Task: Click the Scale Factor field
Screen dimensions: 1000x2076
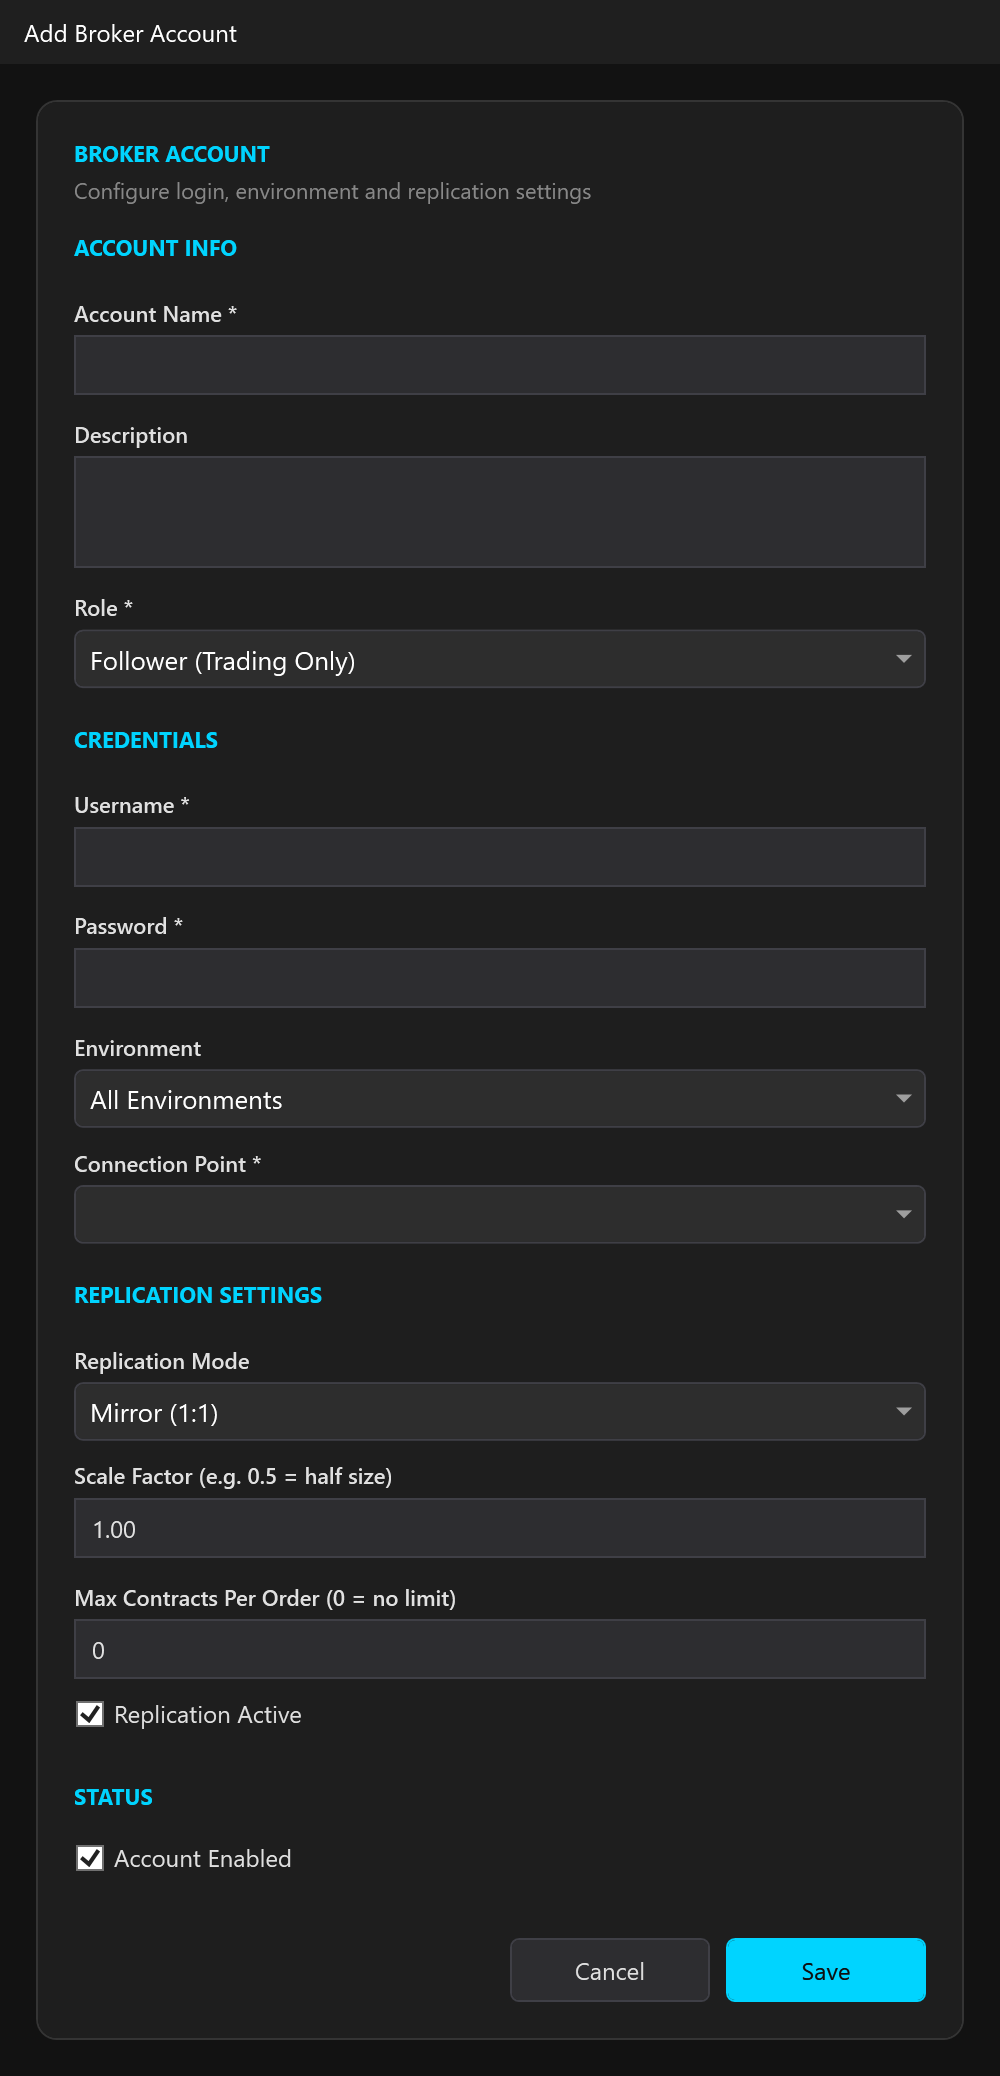Action: tap(500, 1528)
